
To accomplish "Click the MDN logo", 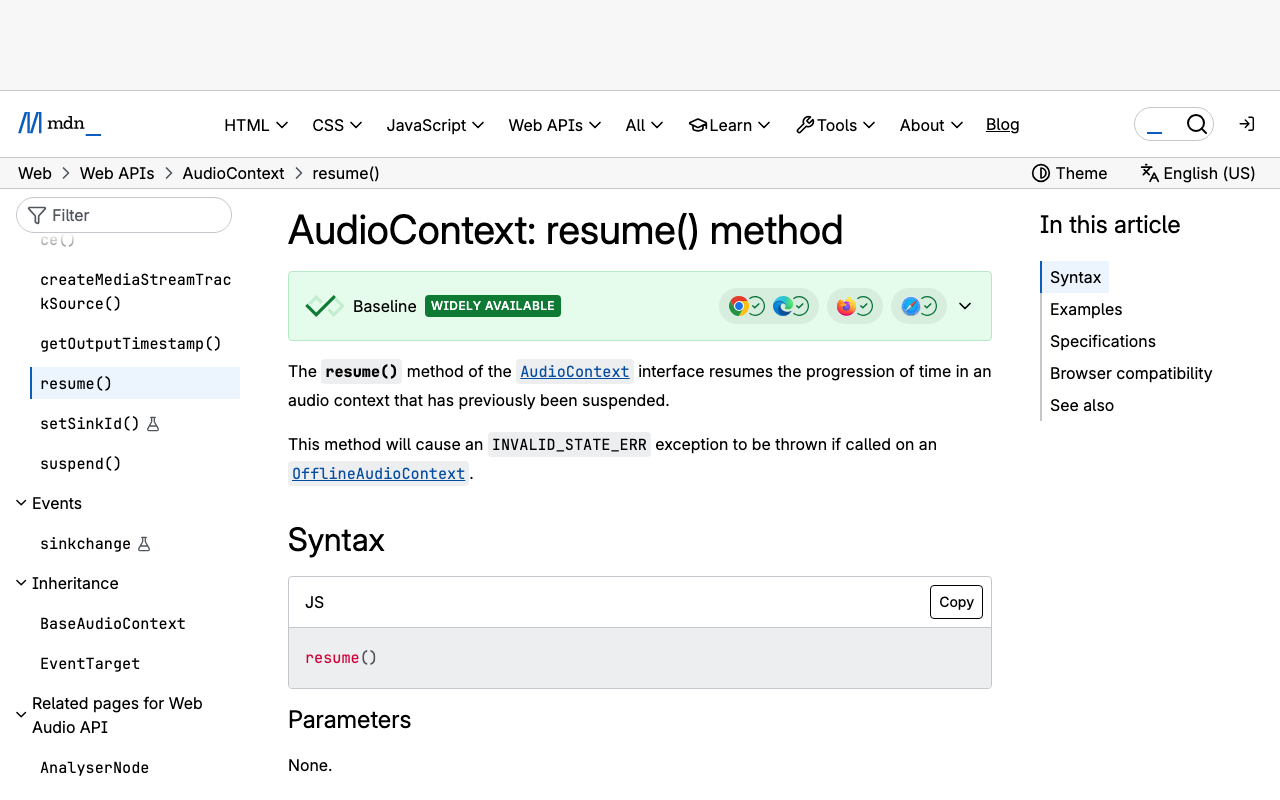I will pyautogui.click(x=60, y=124).
